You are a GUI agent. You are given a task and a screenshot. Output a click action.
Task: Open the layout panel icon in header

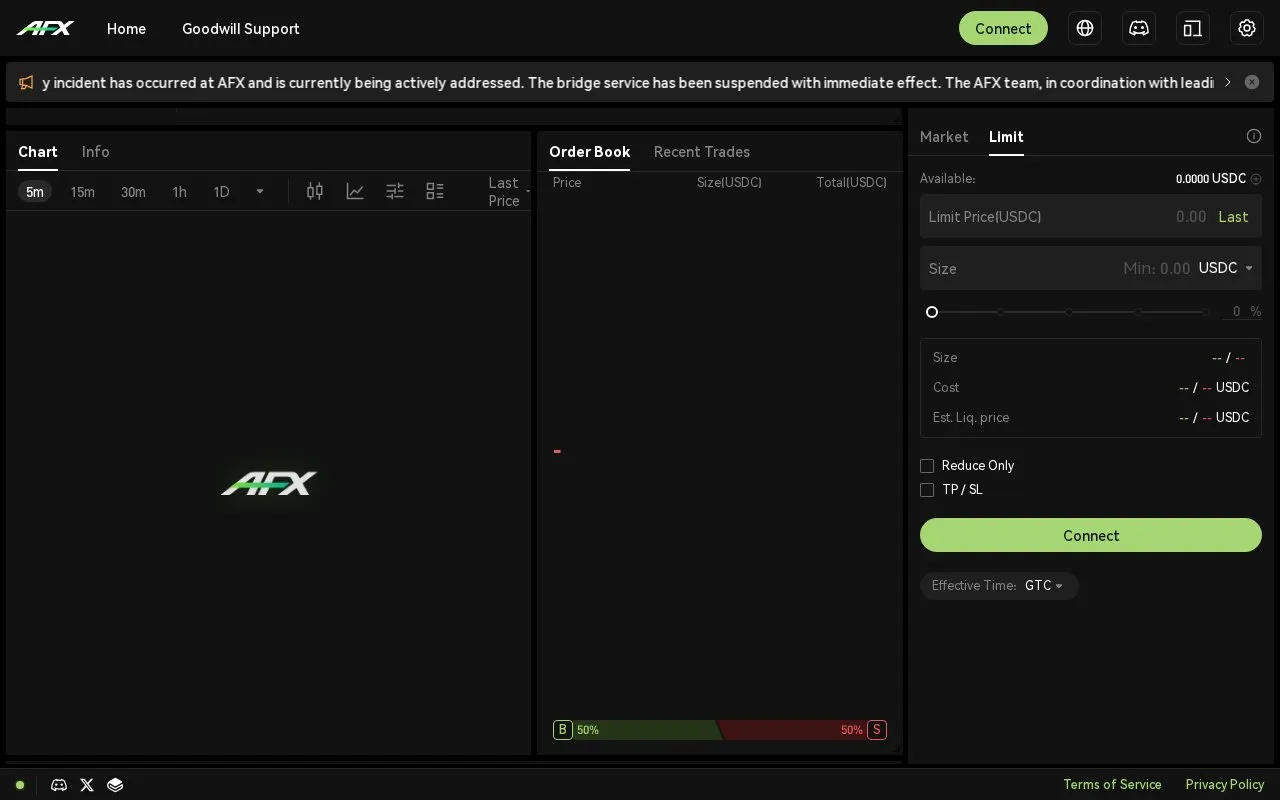click(x=1193, y=28)
